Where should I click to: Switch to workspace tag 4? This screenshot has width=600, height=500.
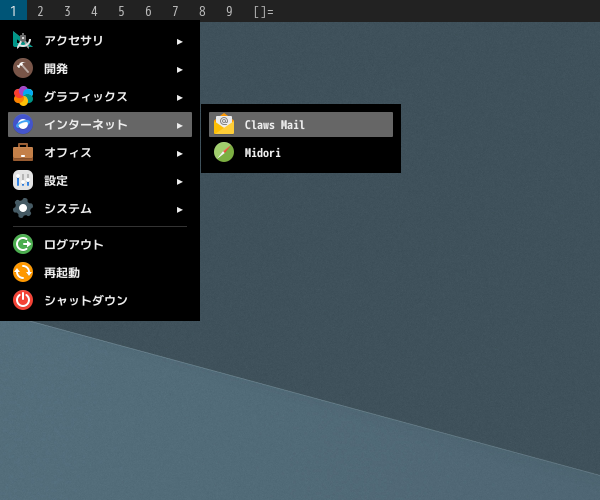click(x=94, y=11)
